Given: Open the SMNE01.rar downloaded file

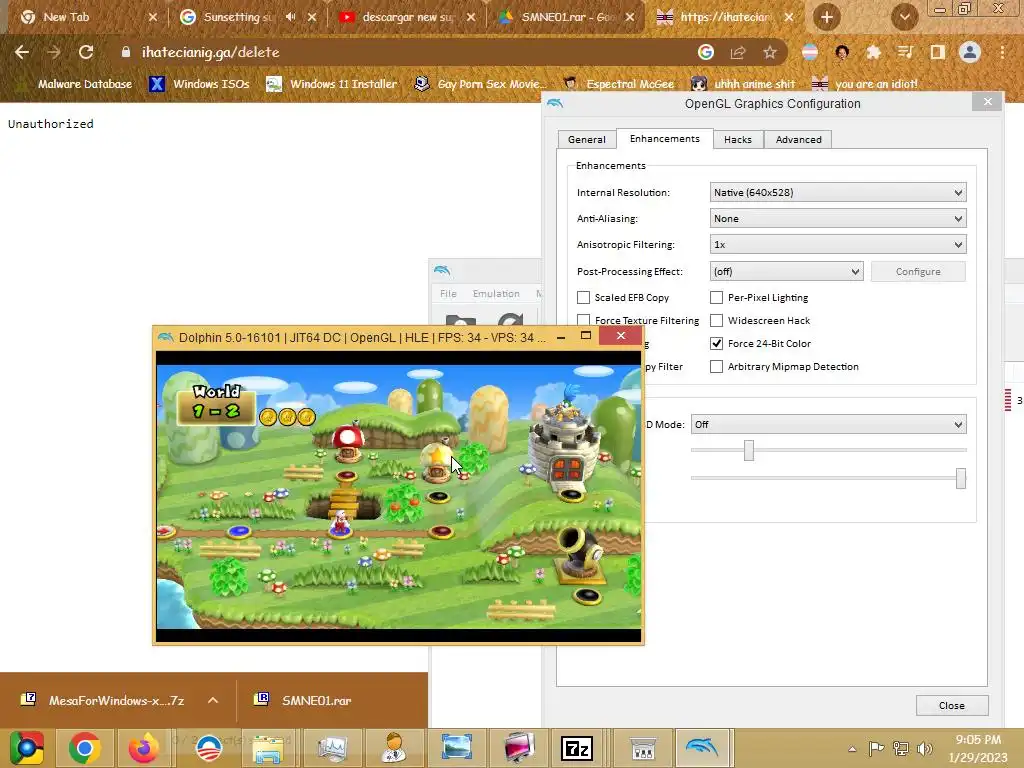Looking at the screenshot, I should [302, 700].
